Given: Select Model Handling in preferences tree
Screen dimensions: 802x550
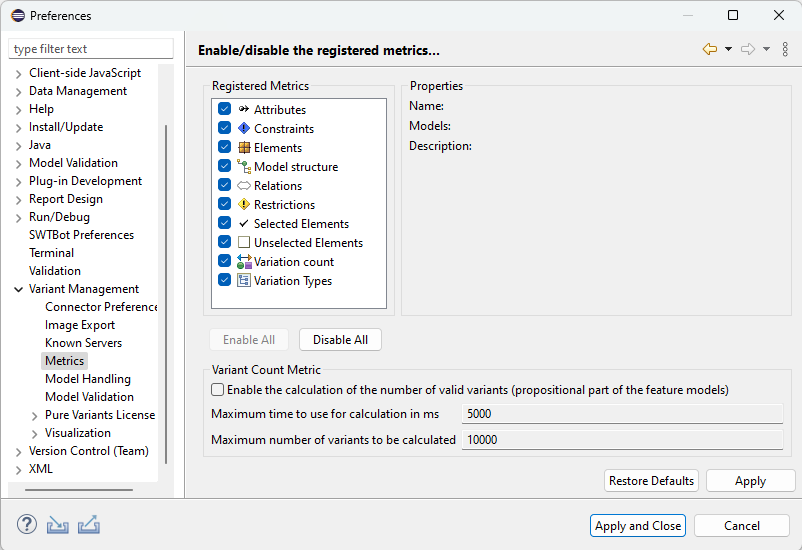Looking at the screenshot, I should pos(87,379).
